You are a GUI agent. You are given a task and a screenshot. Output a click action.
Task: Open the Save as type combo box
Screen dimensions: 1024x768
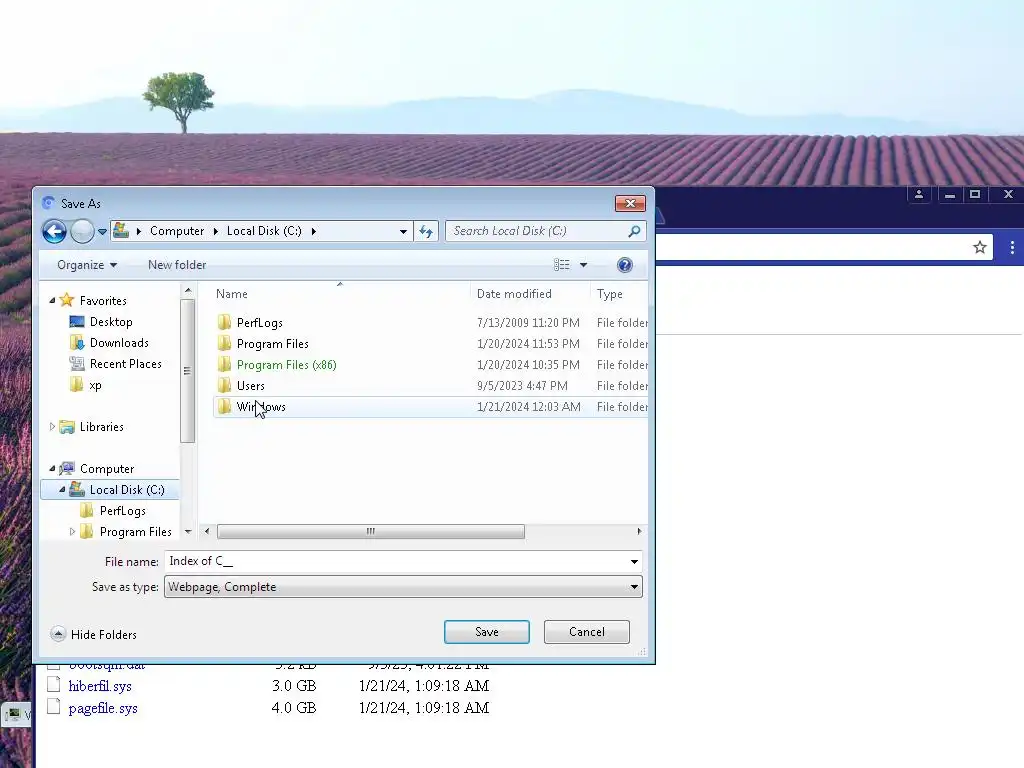coord(403,586)
